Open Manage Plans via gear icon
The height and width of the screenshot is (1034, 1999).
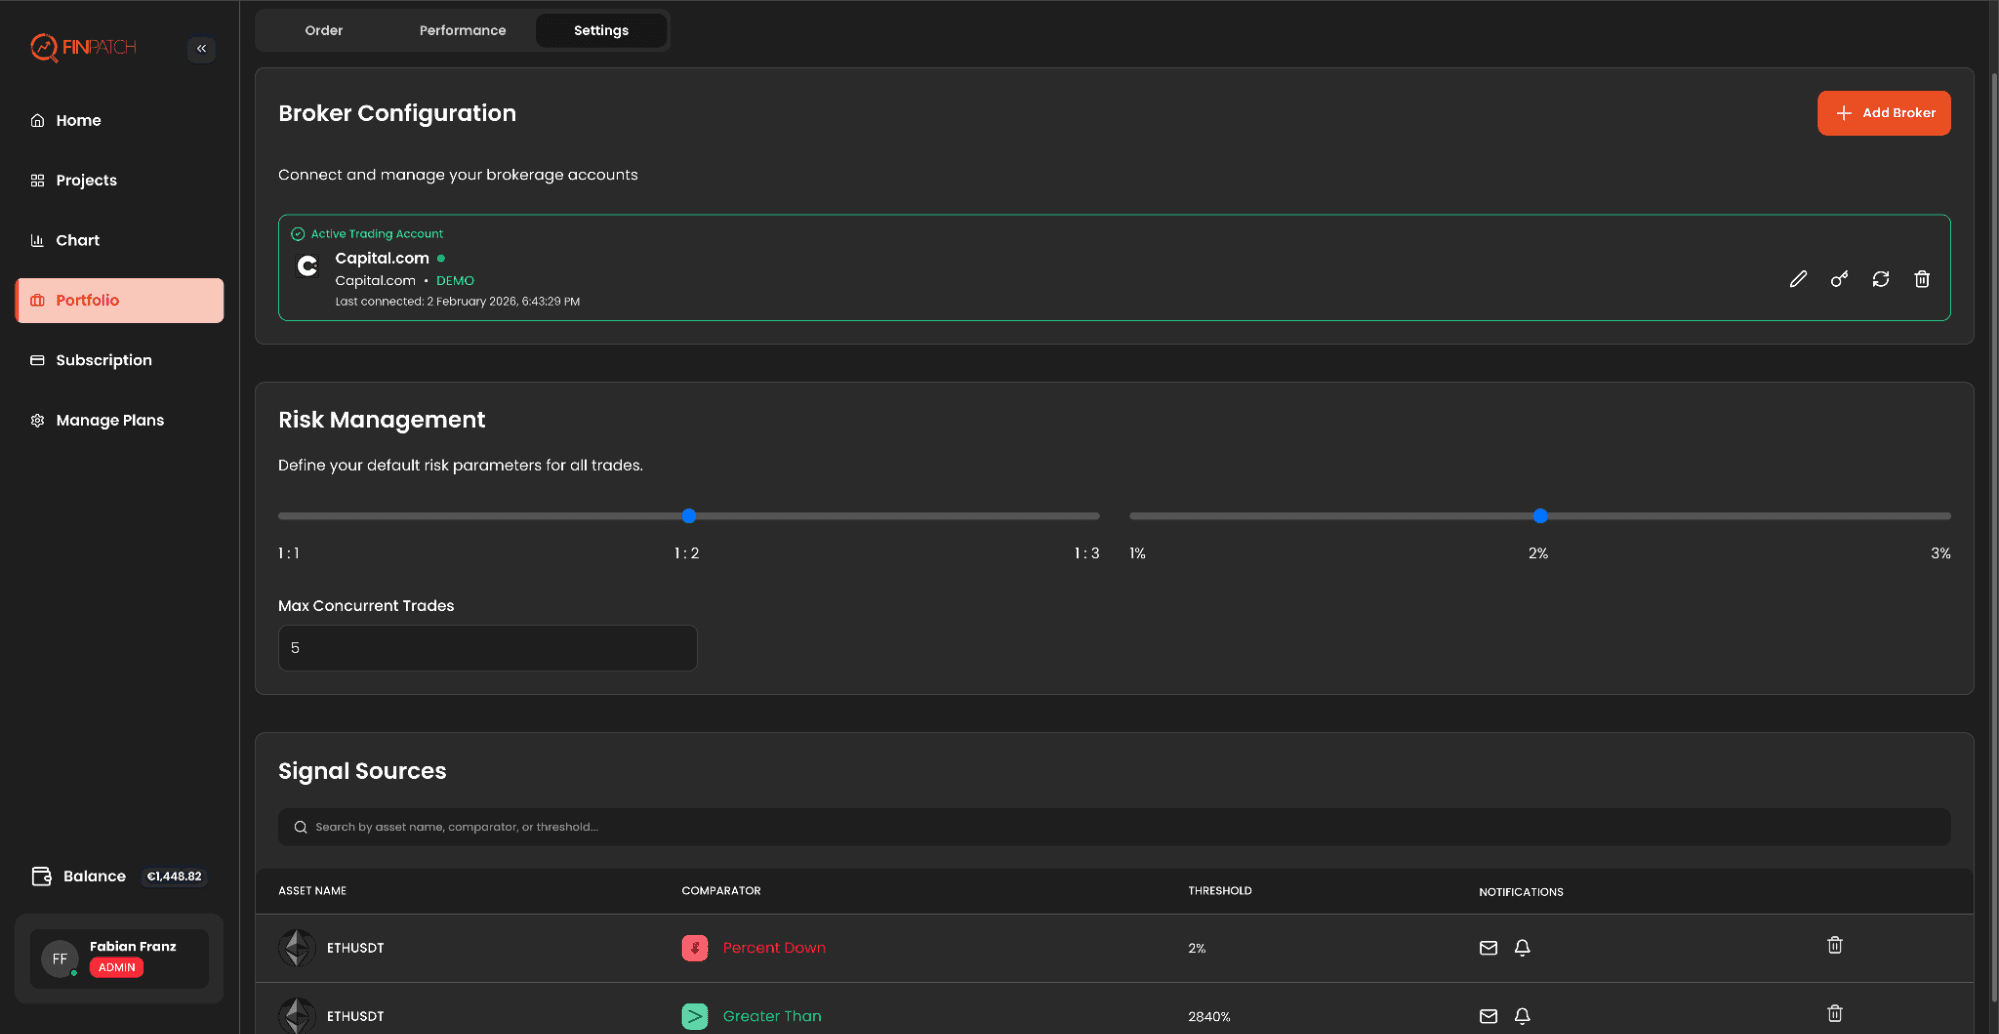coord(37,420)
